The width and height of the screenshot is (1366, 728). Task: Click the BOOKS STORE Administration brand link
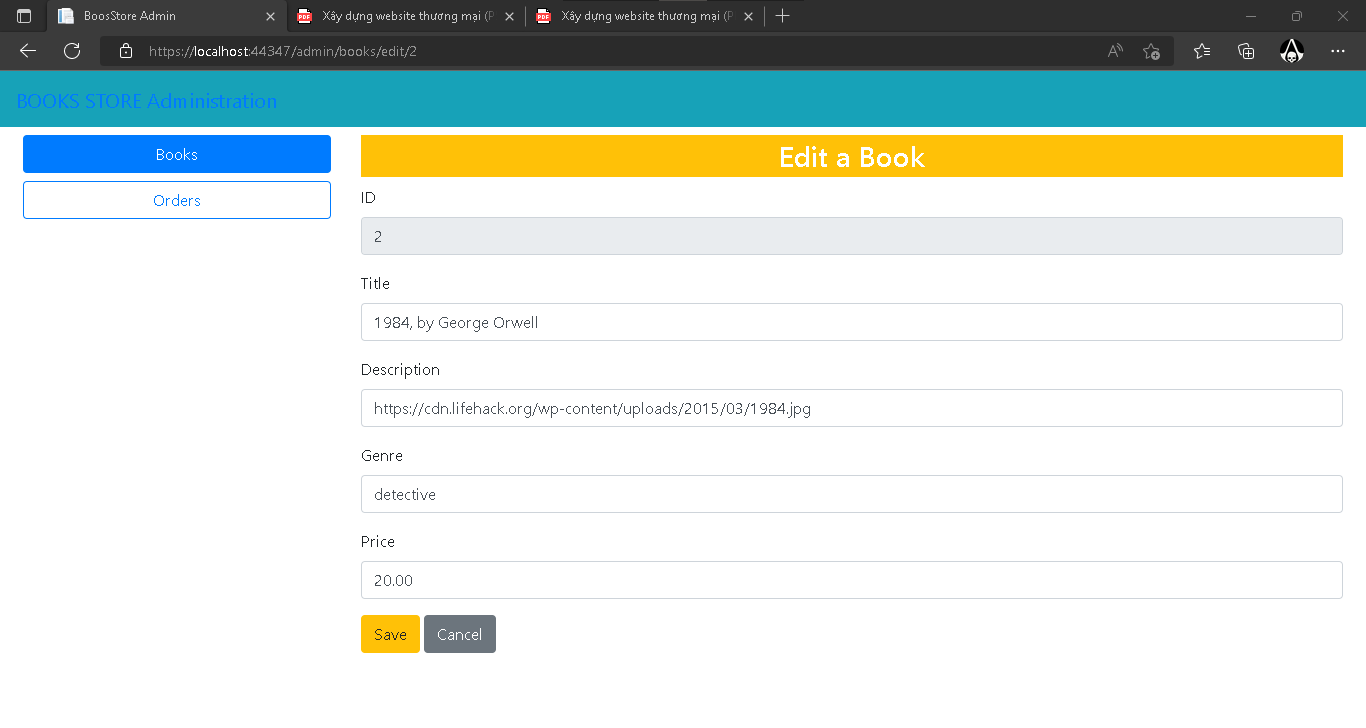(x=147, y=101)
